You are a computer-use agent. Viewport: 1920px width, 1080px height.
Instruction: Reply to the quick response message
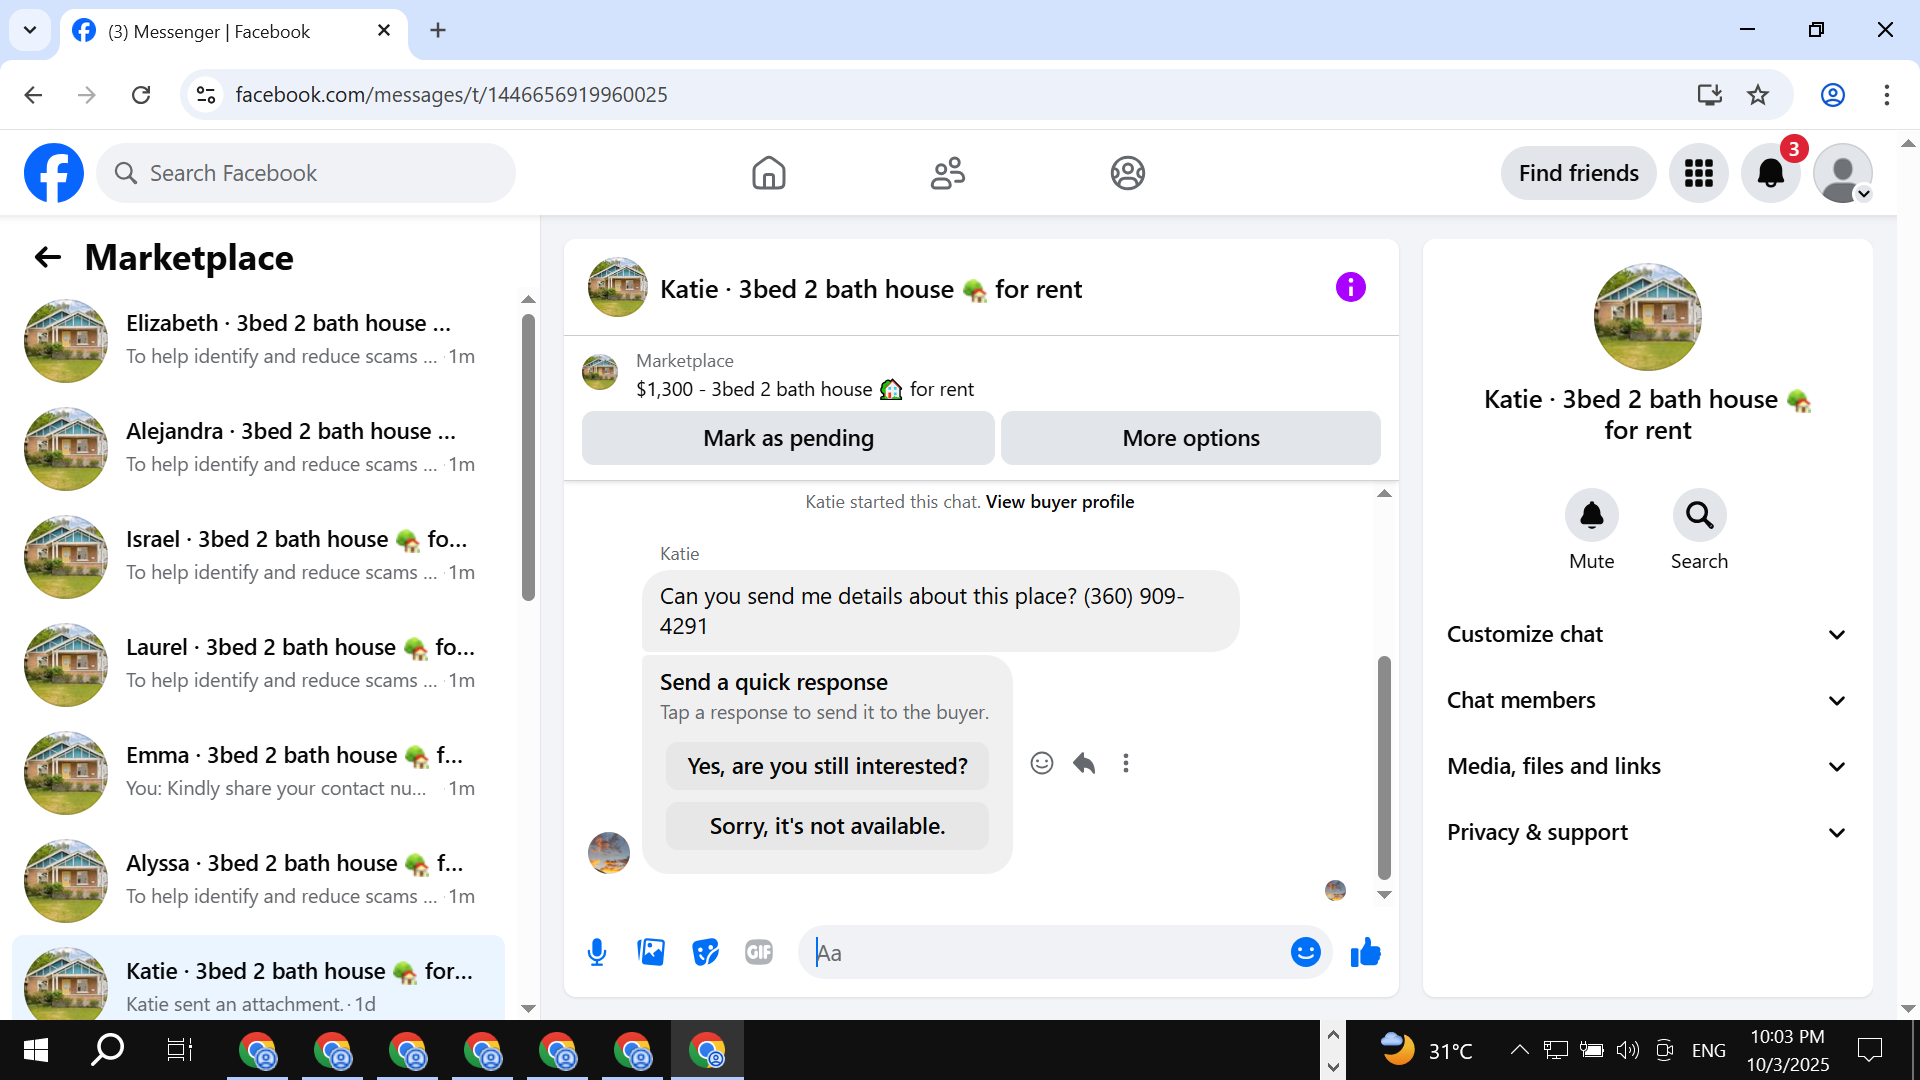(1084, 764)
